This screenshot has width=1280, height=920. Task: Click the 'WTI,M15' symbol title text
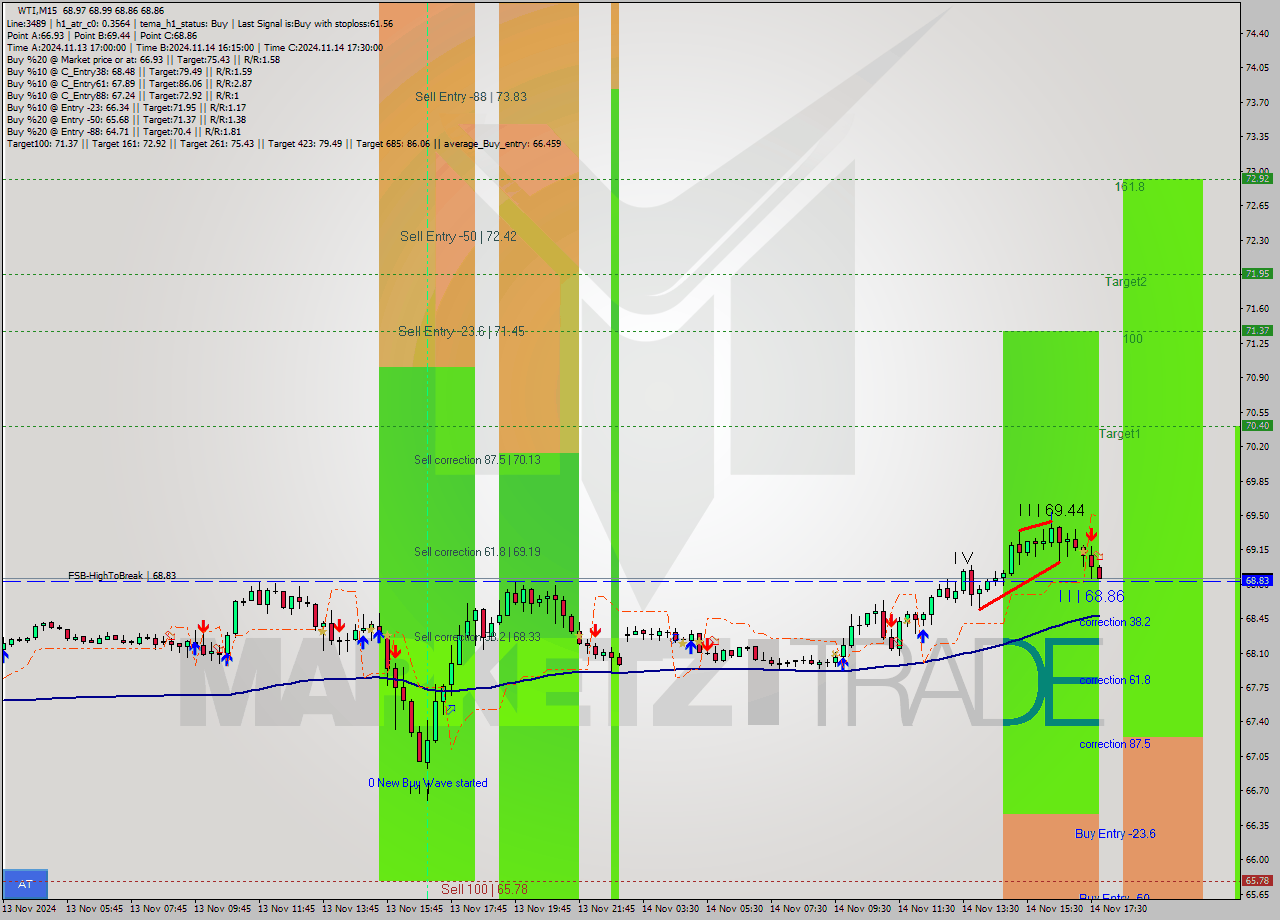[38, 10]
